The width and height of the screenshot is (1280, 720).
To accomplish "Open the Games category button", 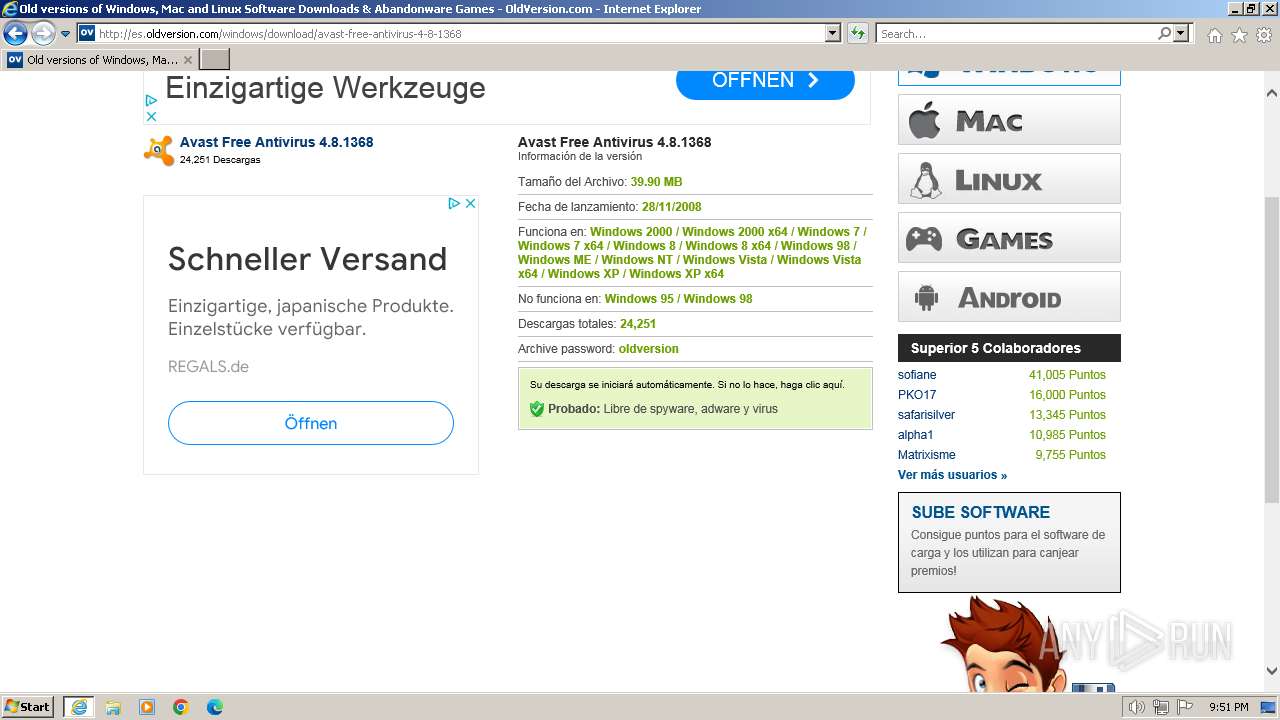I will coord(1009,238).
